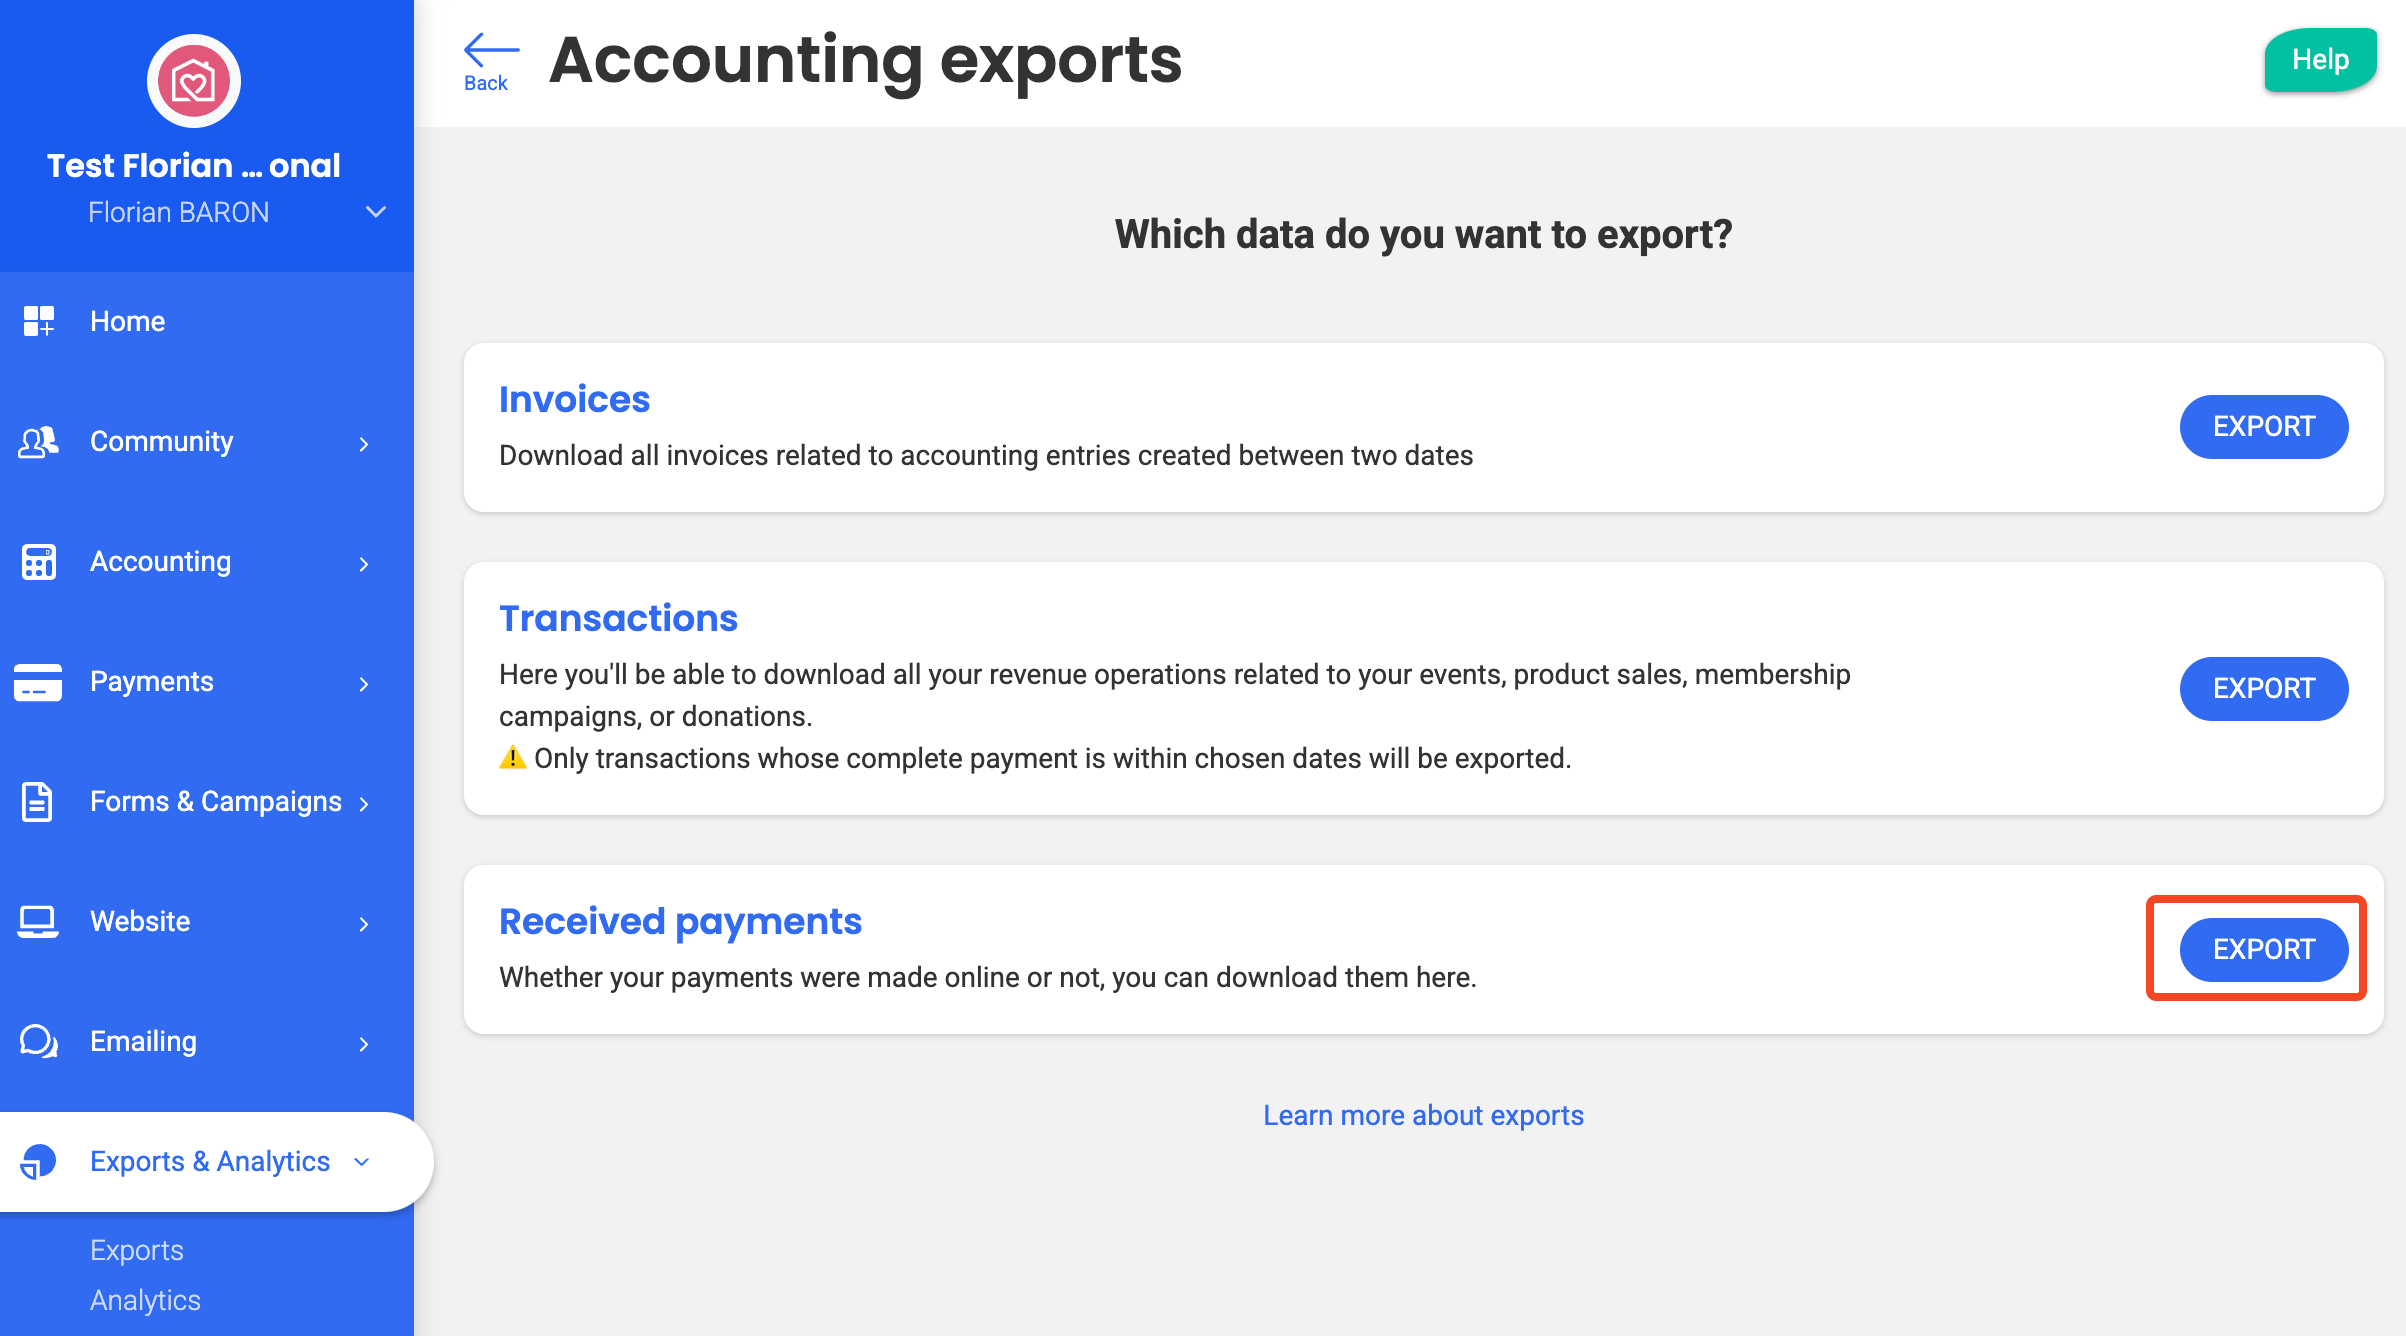
Task: Expand the Payments menu chevron
Action: pos(364,683)
